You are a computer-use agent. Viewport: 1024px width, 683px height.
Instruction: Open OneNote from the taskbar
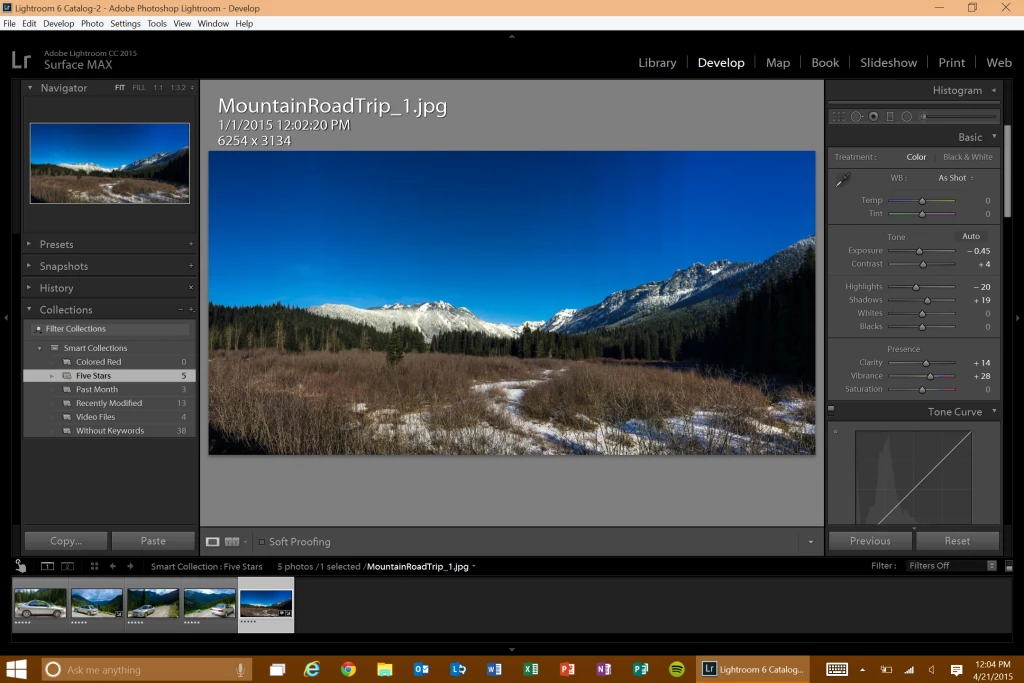pyautogui.click(x=603, y=669)
